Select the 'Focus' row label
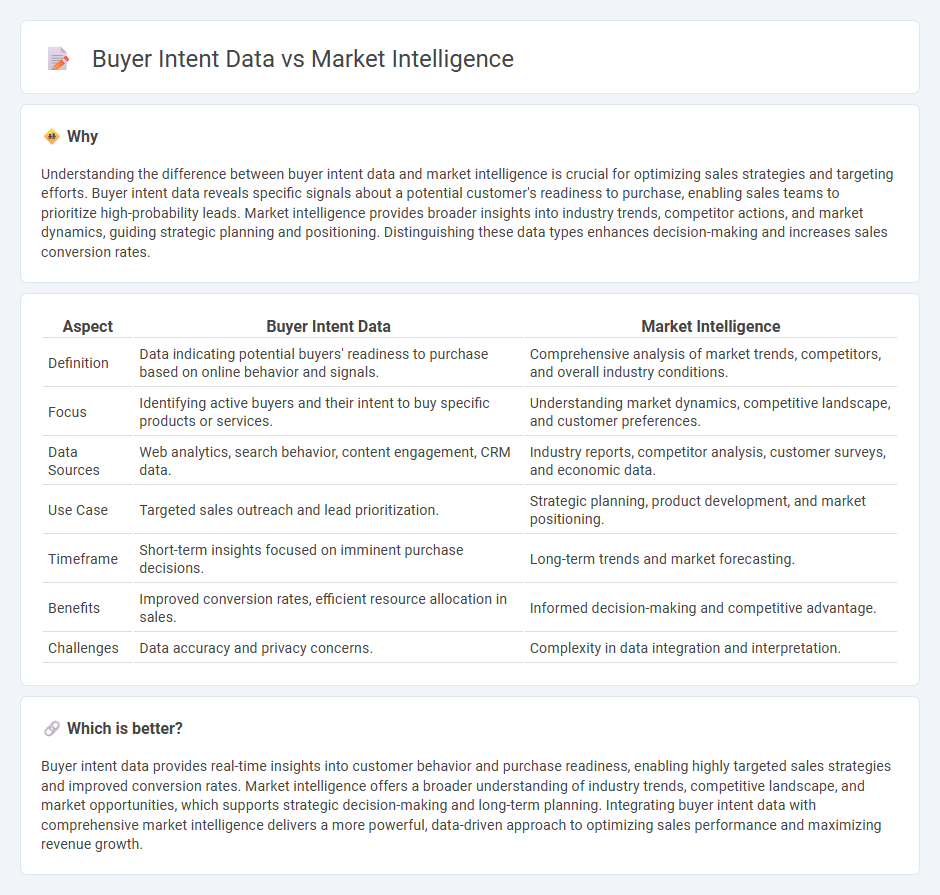The height and width of the screenshot is (895, 940). (67, 412)
